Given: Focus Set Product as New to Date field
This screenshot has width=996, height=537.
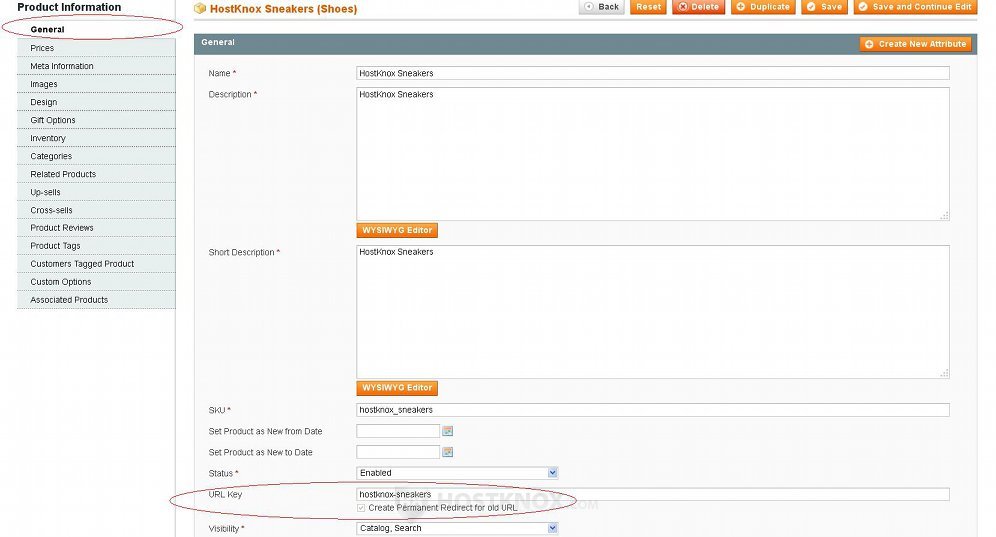Looking at the screenshot, I should tap(398, 452).
